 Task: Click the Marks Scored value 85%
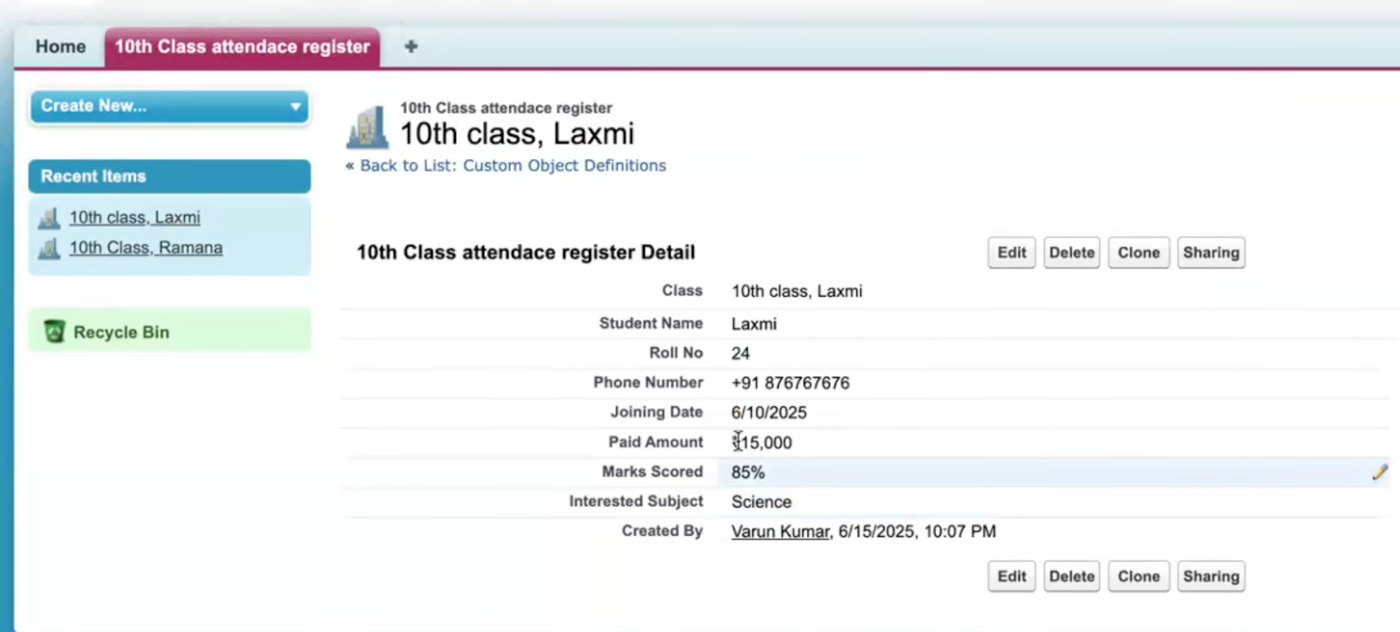[x=748, y=472]
